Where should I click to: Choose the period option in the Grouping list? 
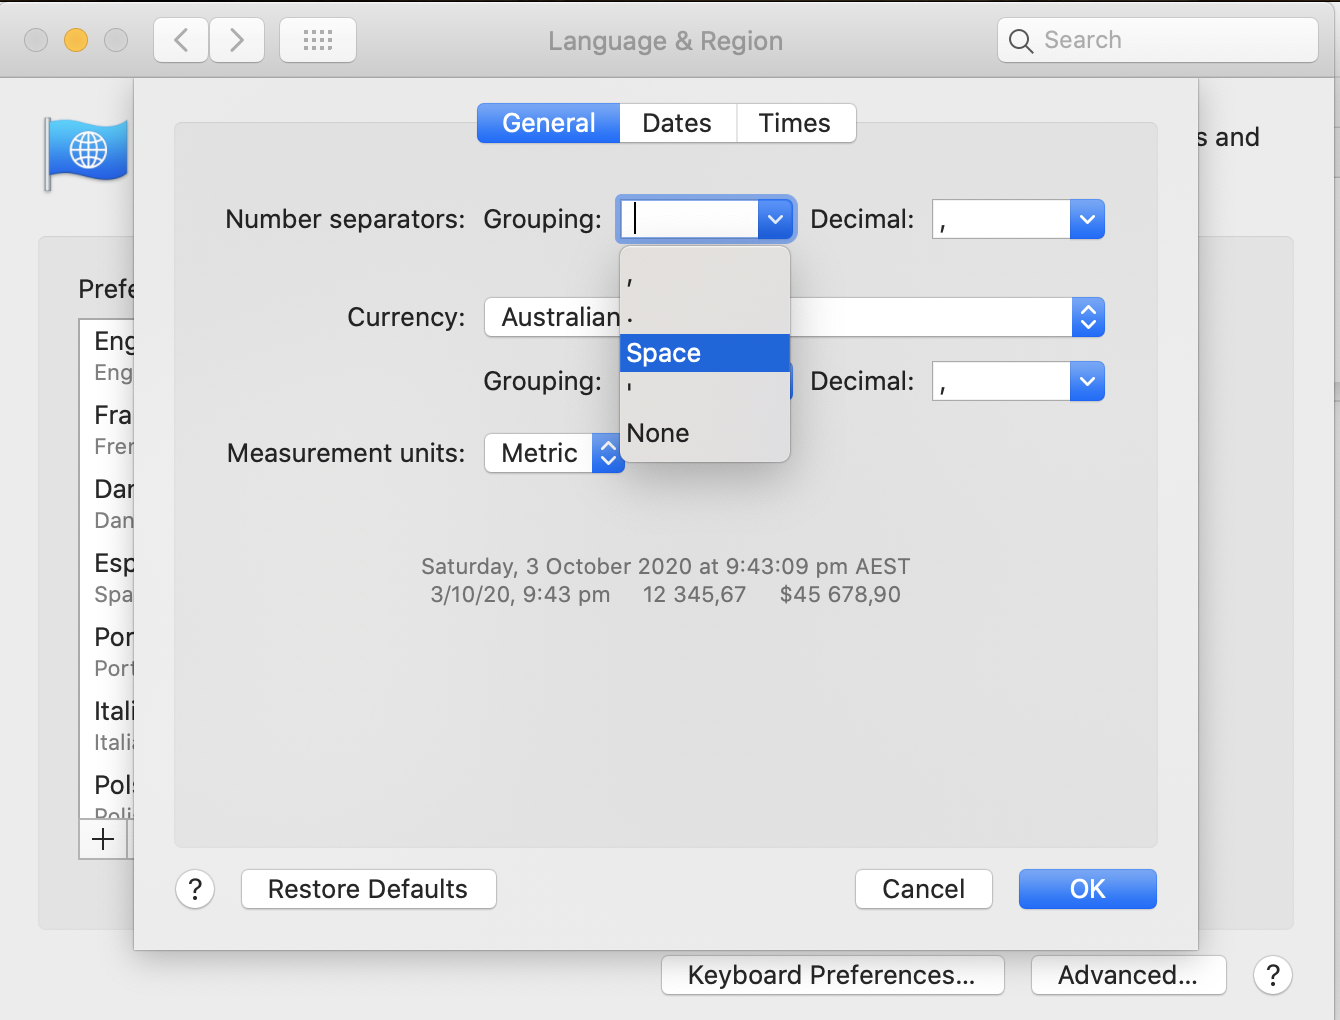click(x=705, y=317)
